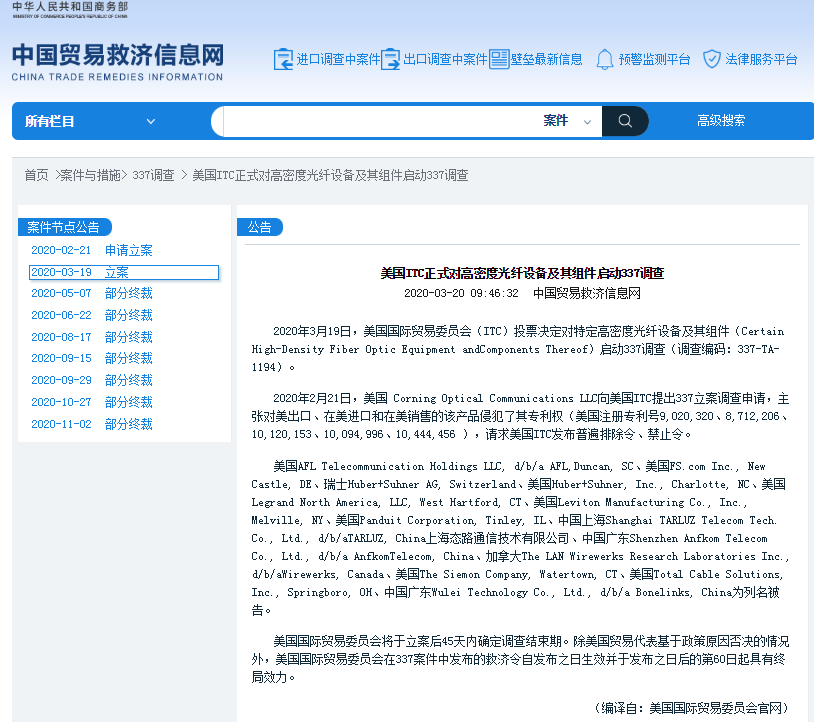Image resolution: width=814 pixels, height=722 pixels.
Task: Click the paragraph starting 2020年2月21日
Action: click(520, 416)
